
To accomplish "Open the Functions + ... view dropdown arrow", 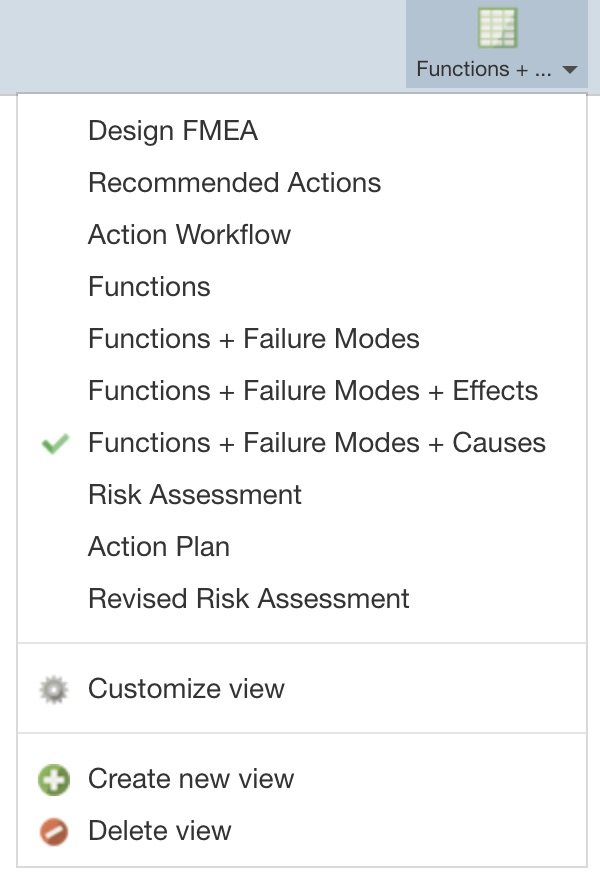I will 570,69.
